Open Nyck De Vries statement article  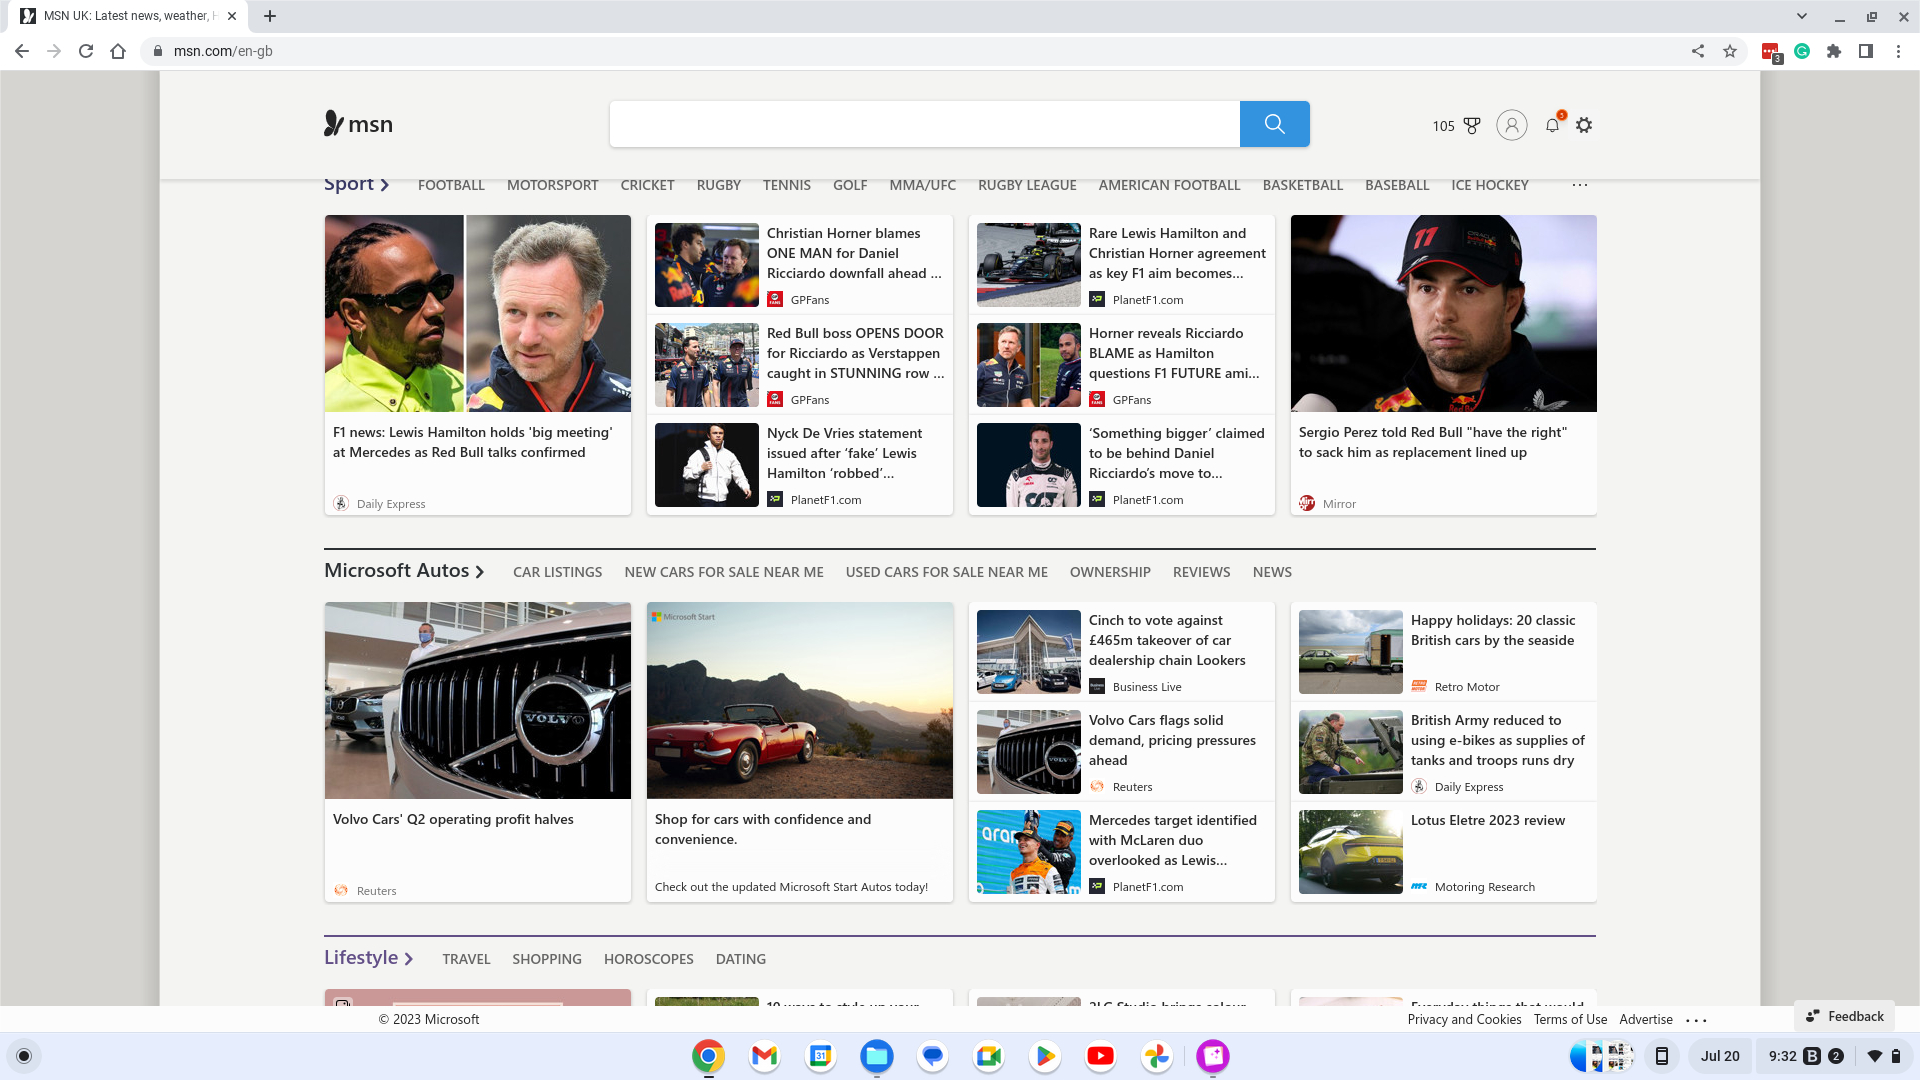coord(844,453)
